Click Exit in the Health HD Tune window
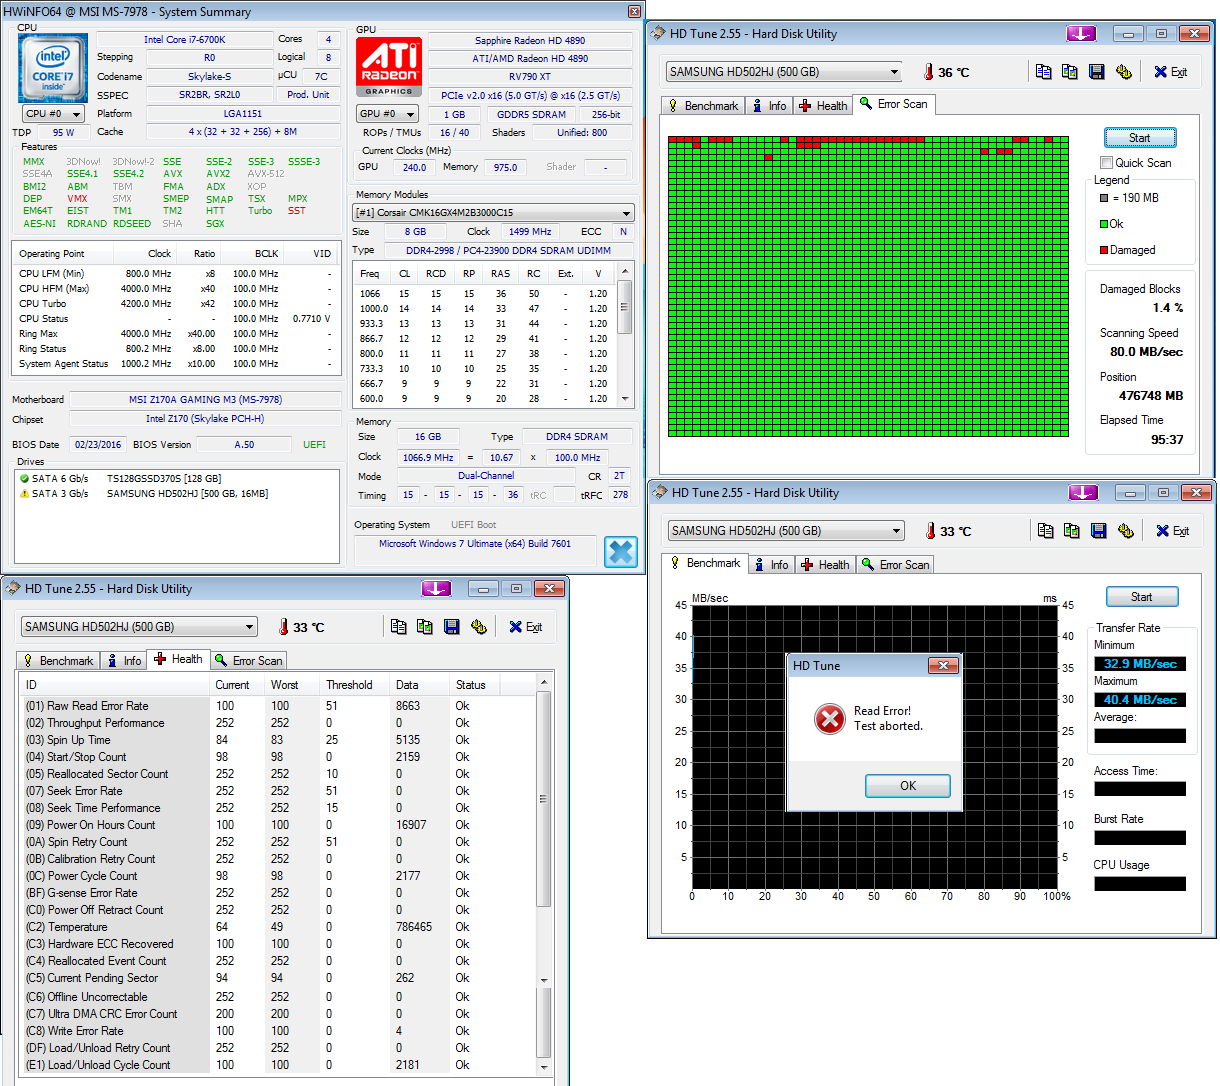This screenshot has height=1086, width=1220. pyautogui.click(x=526, y=627)
